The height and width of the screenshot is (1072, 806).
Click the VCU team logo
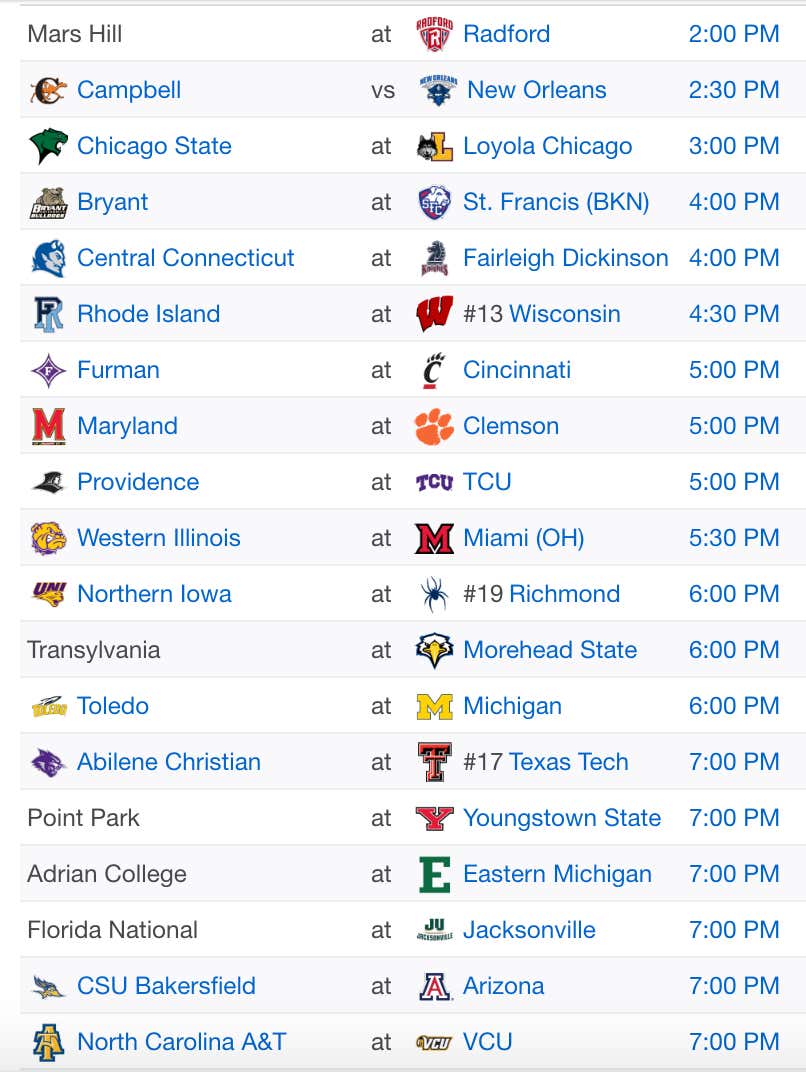(434, 1043)
